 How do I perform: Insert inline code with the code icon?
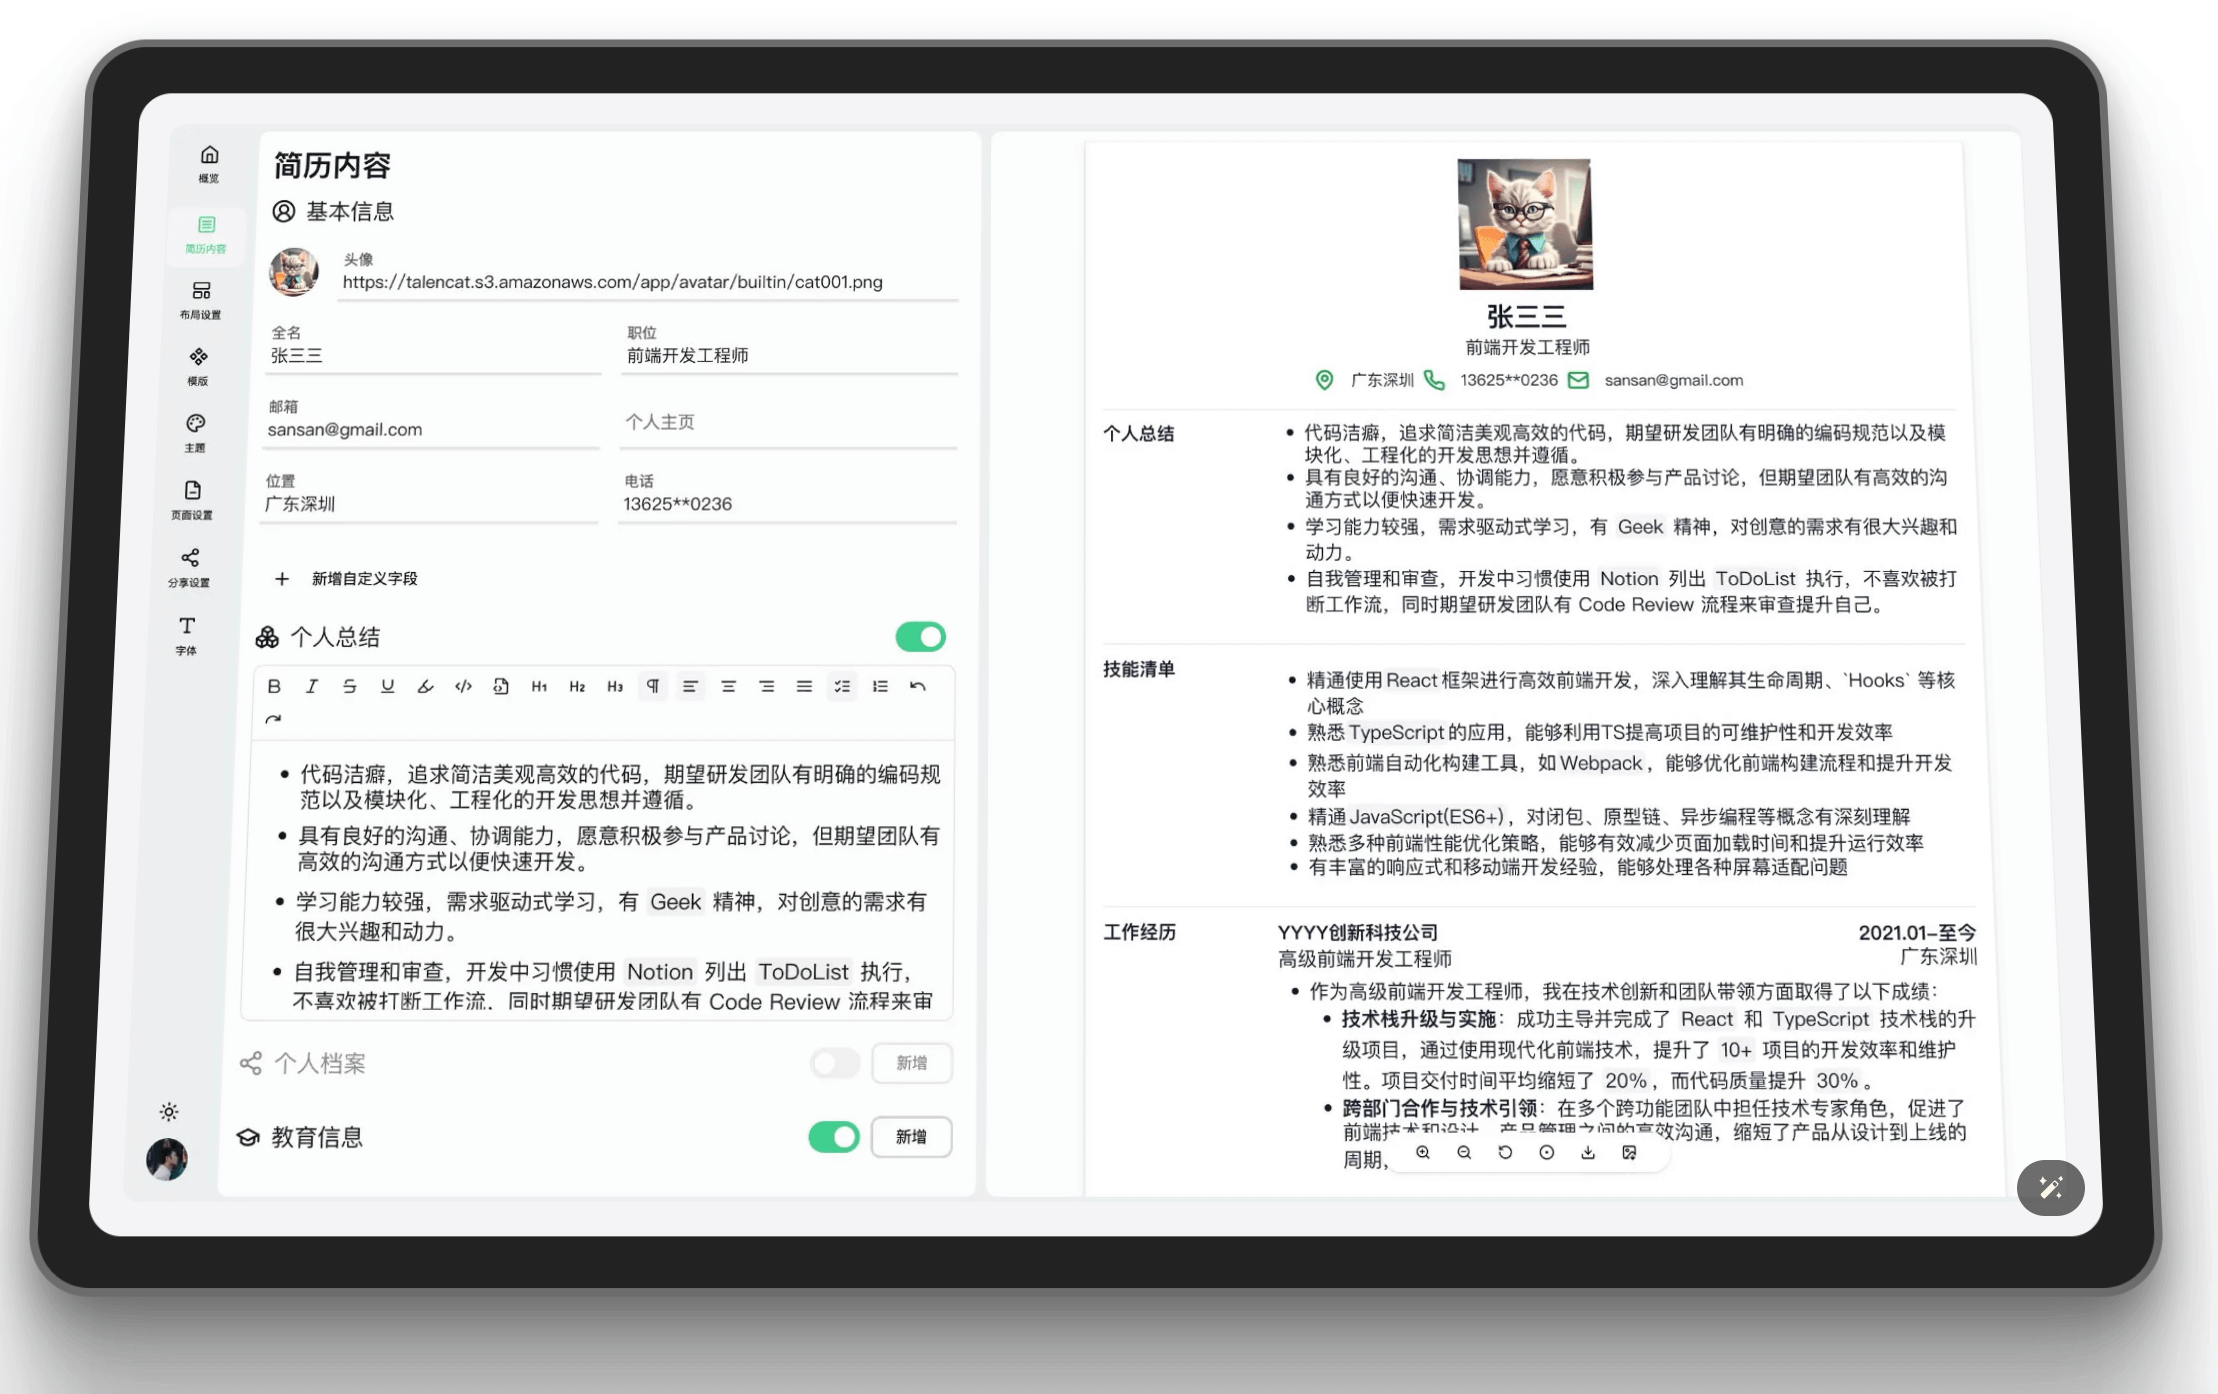pyautogui.click(x=463, y=686)
